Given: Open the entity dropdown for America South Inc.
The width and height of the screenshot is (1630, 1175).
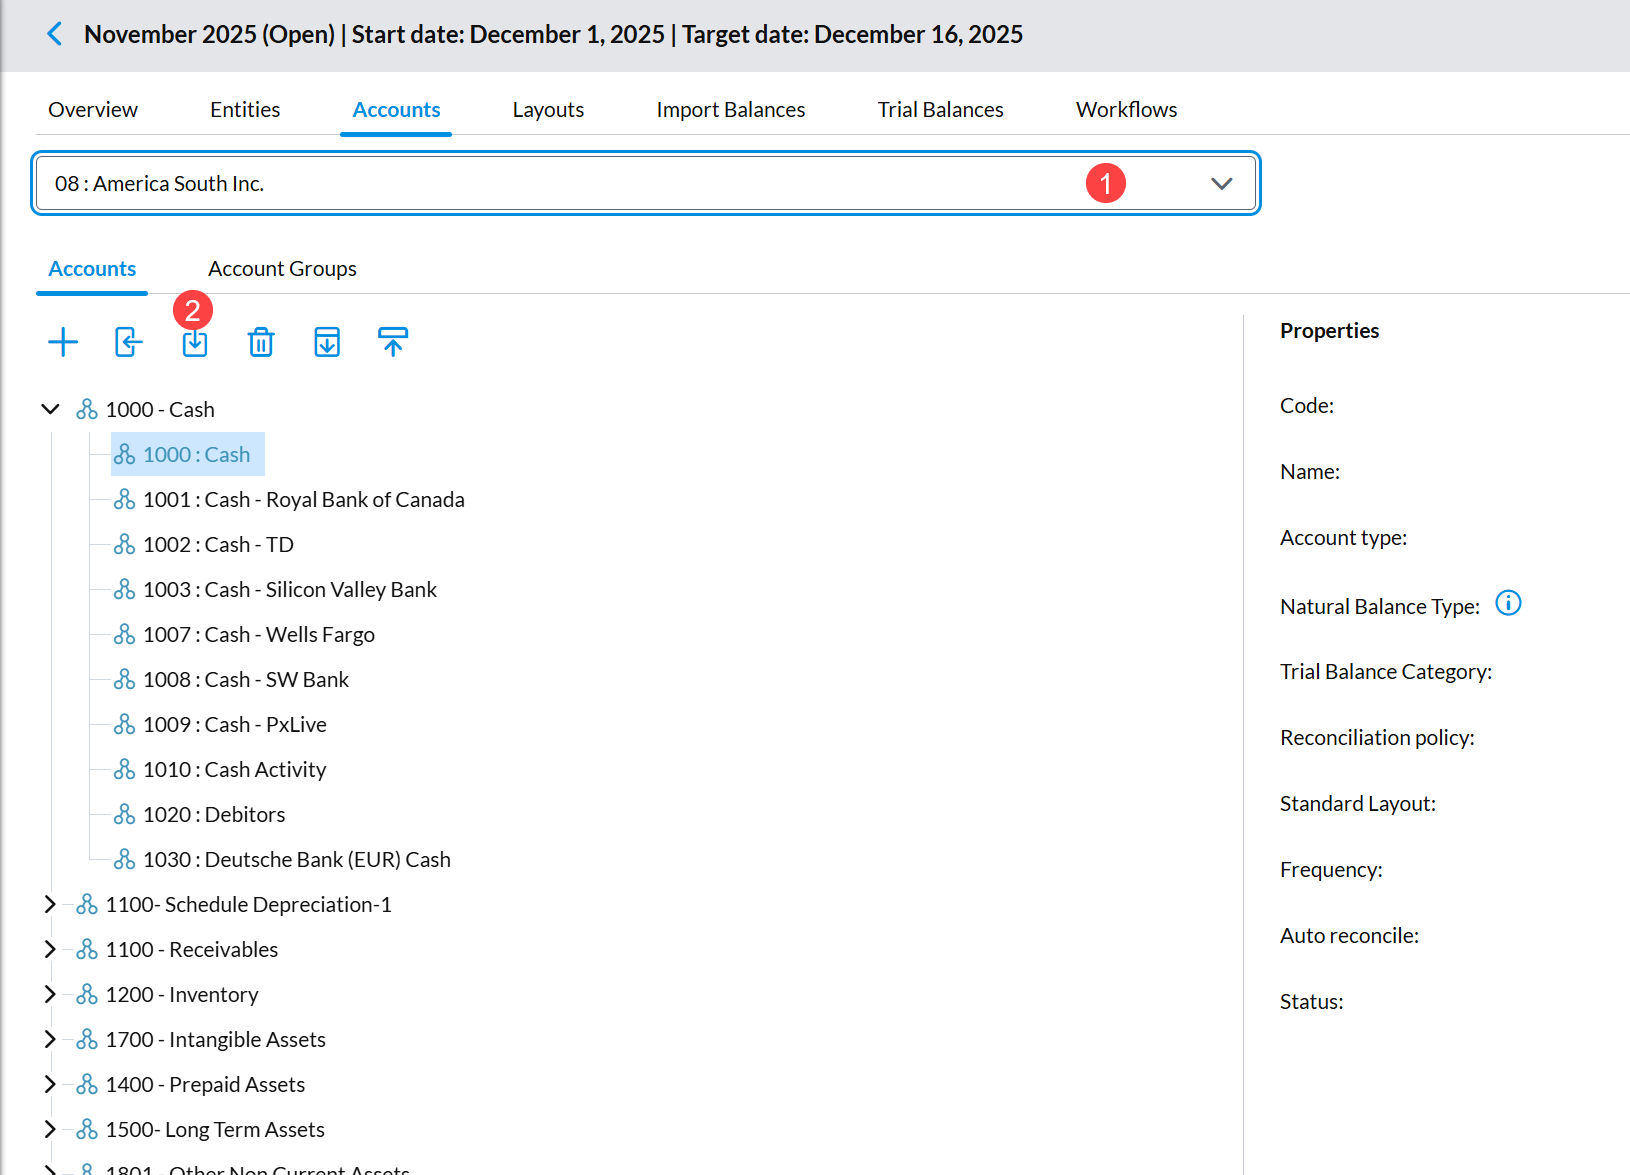Looking at the screenshot, I should [1221, 183].
